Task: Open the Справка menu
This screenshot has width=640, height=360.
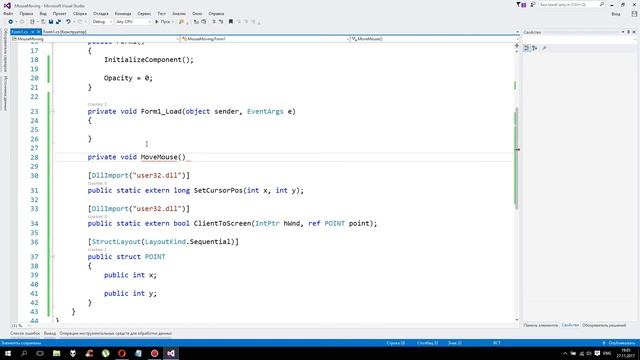Action: point(216,13)
